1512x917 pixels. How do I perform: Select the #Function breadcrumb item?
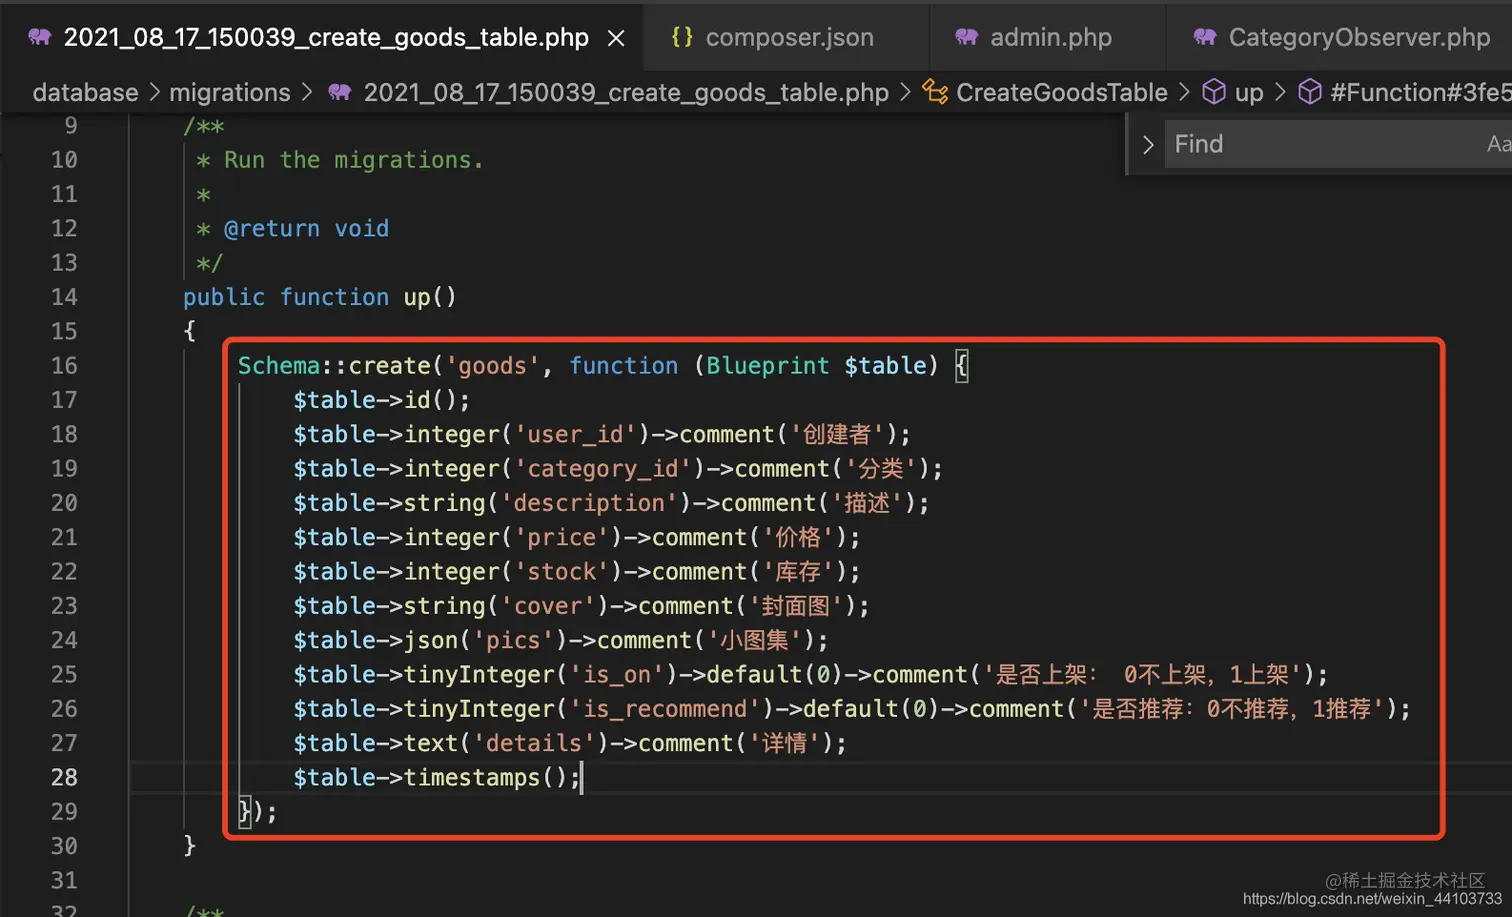click(x=1420, y=92)
